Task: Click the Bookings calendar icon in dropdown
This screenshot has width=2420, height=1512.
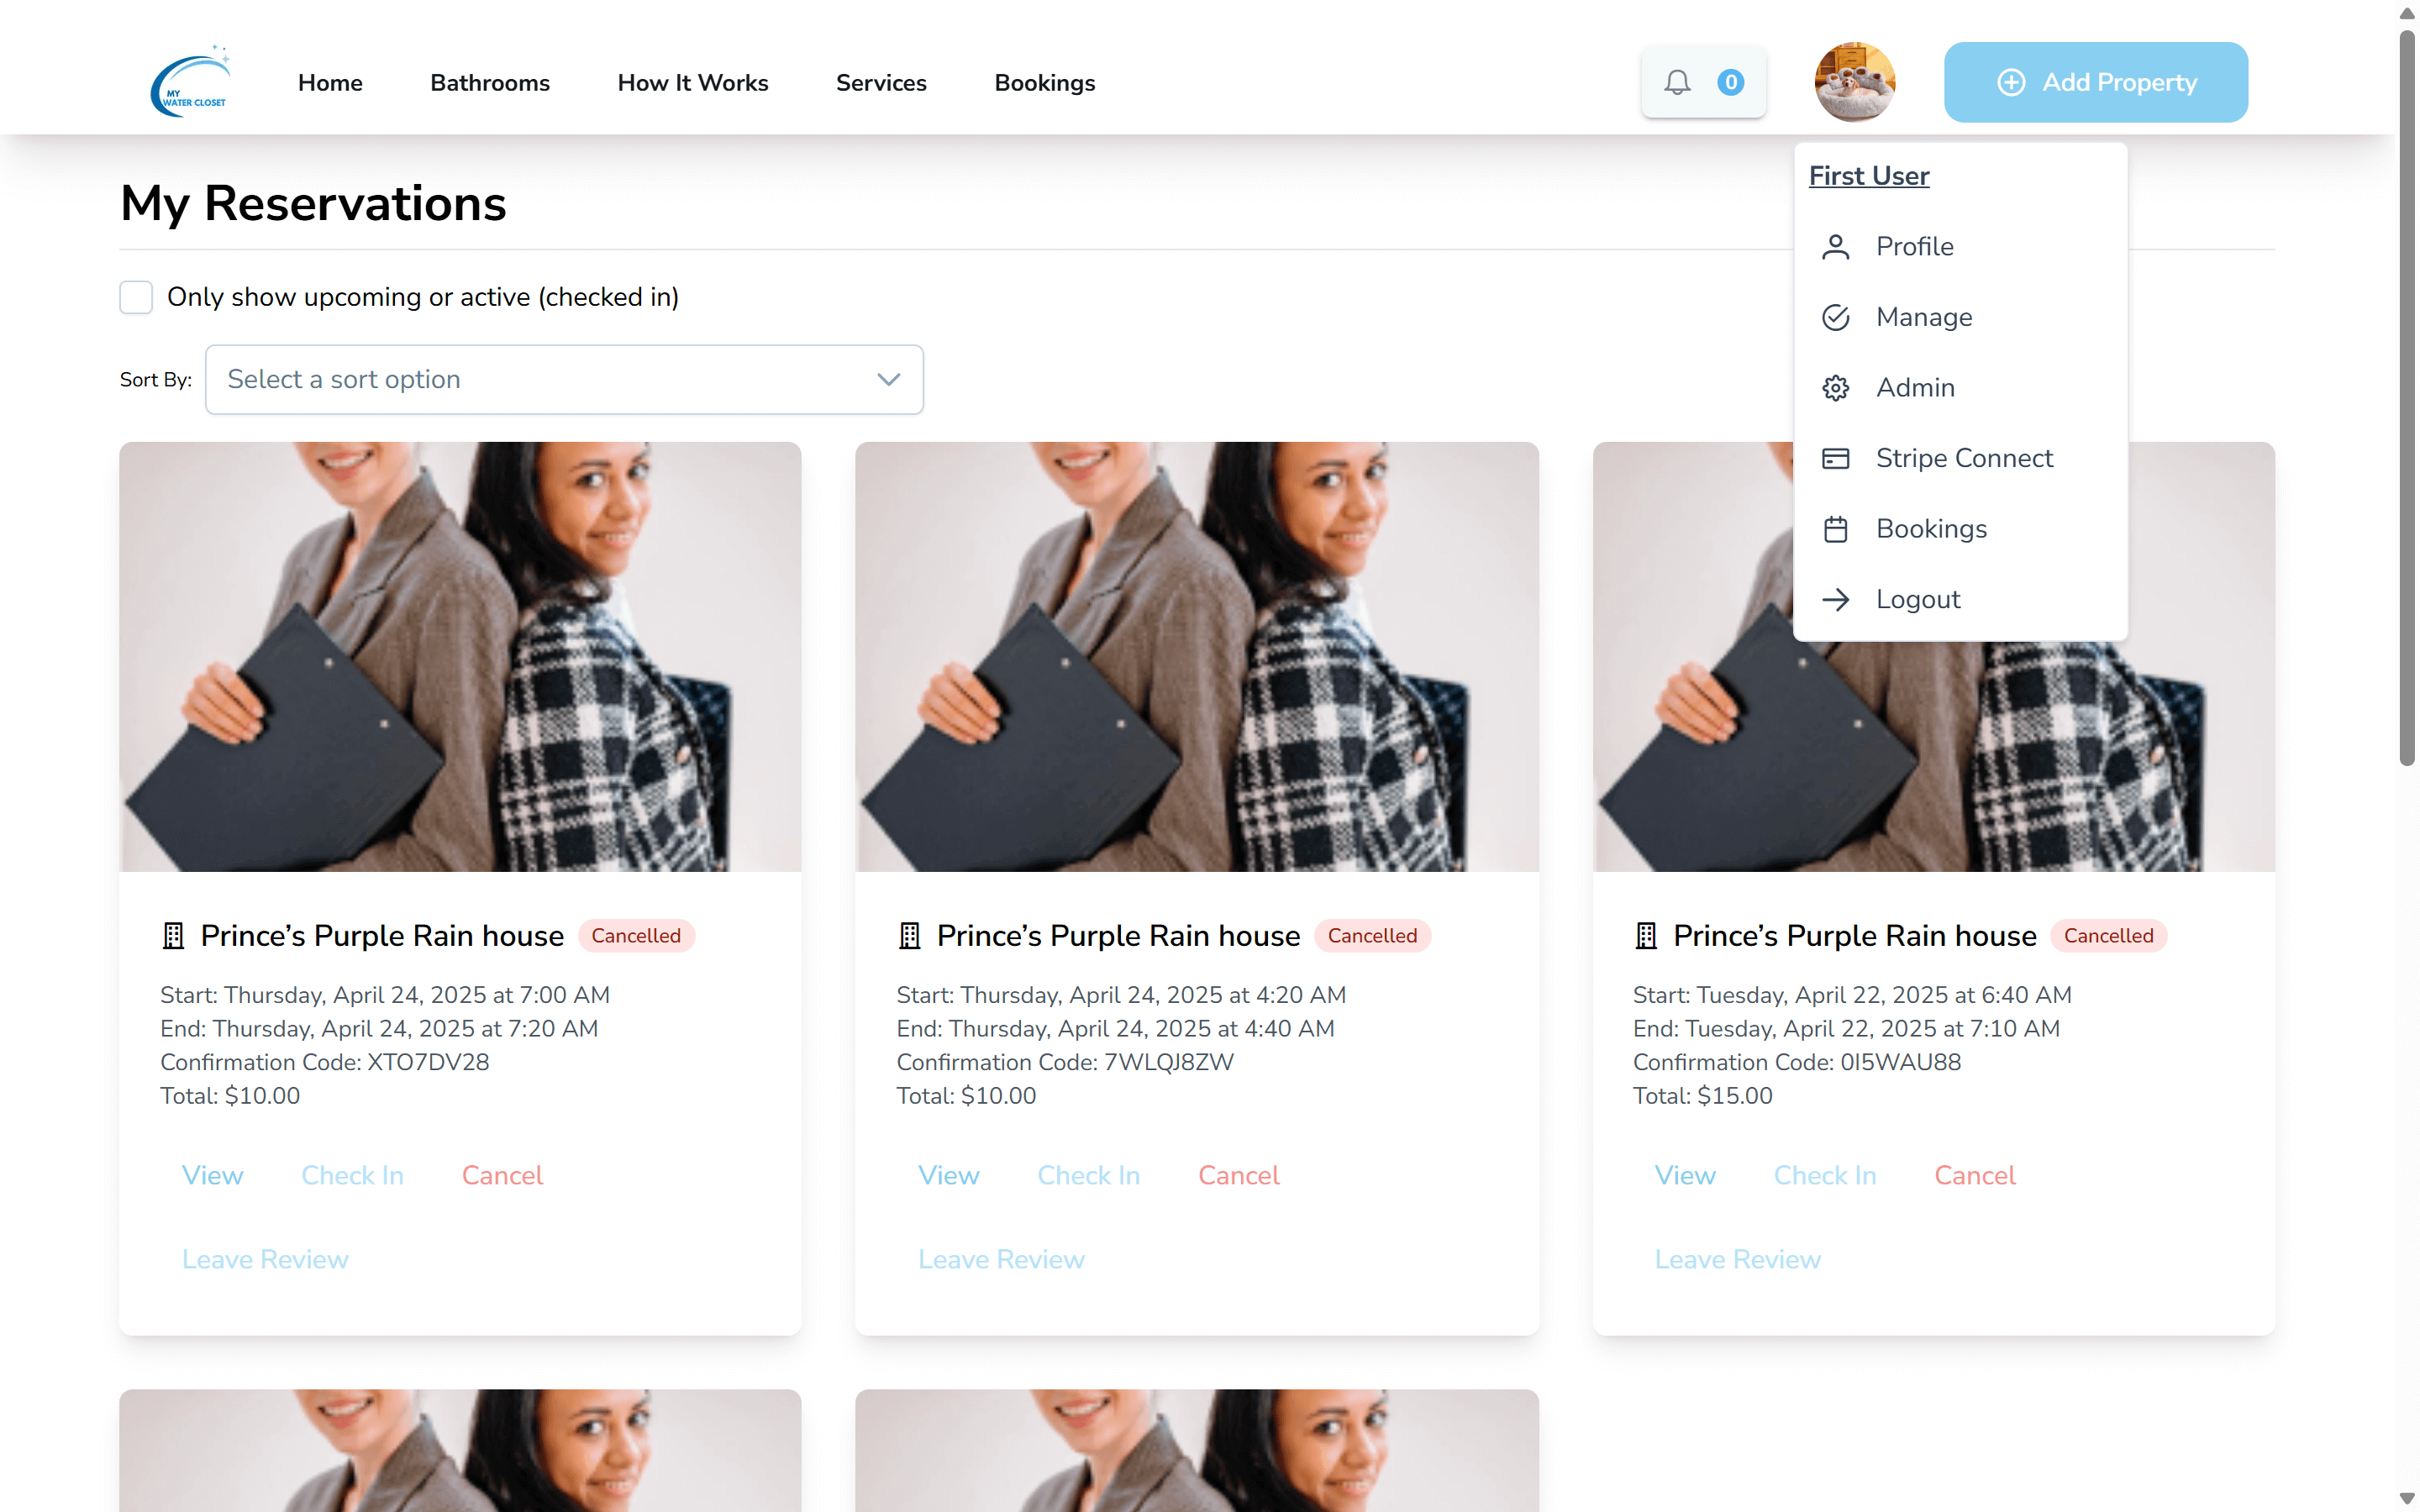Action: [x=1835, y=529]
